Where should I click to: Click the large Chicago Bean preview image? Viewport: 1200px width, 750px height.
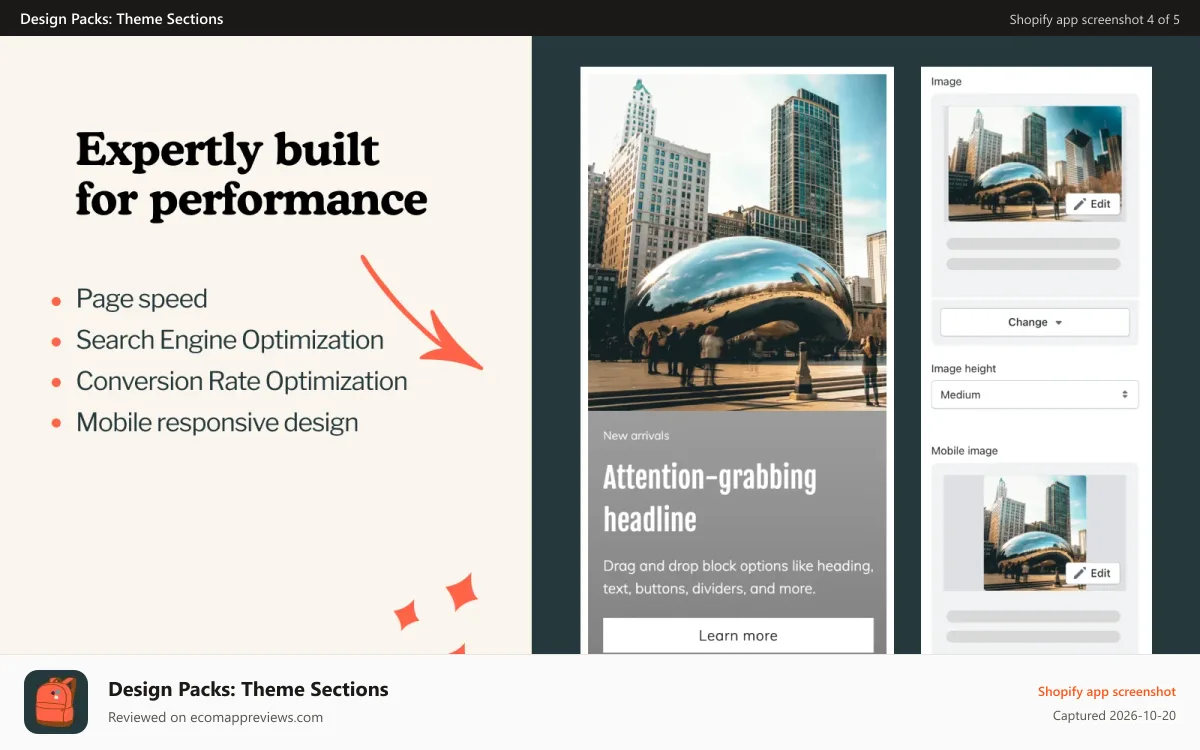coord(737,242)
